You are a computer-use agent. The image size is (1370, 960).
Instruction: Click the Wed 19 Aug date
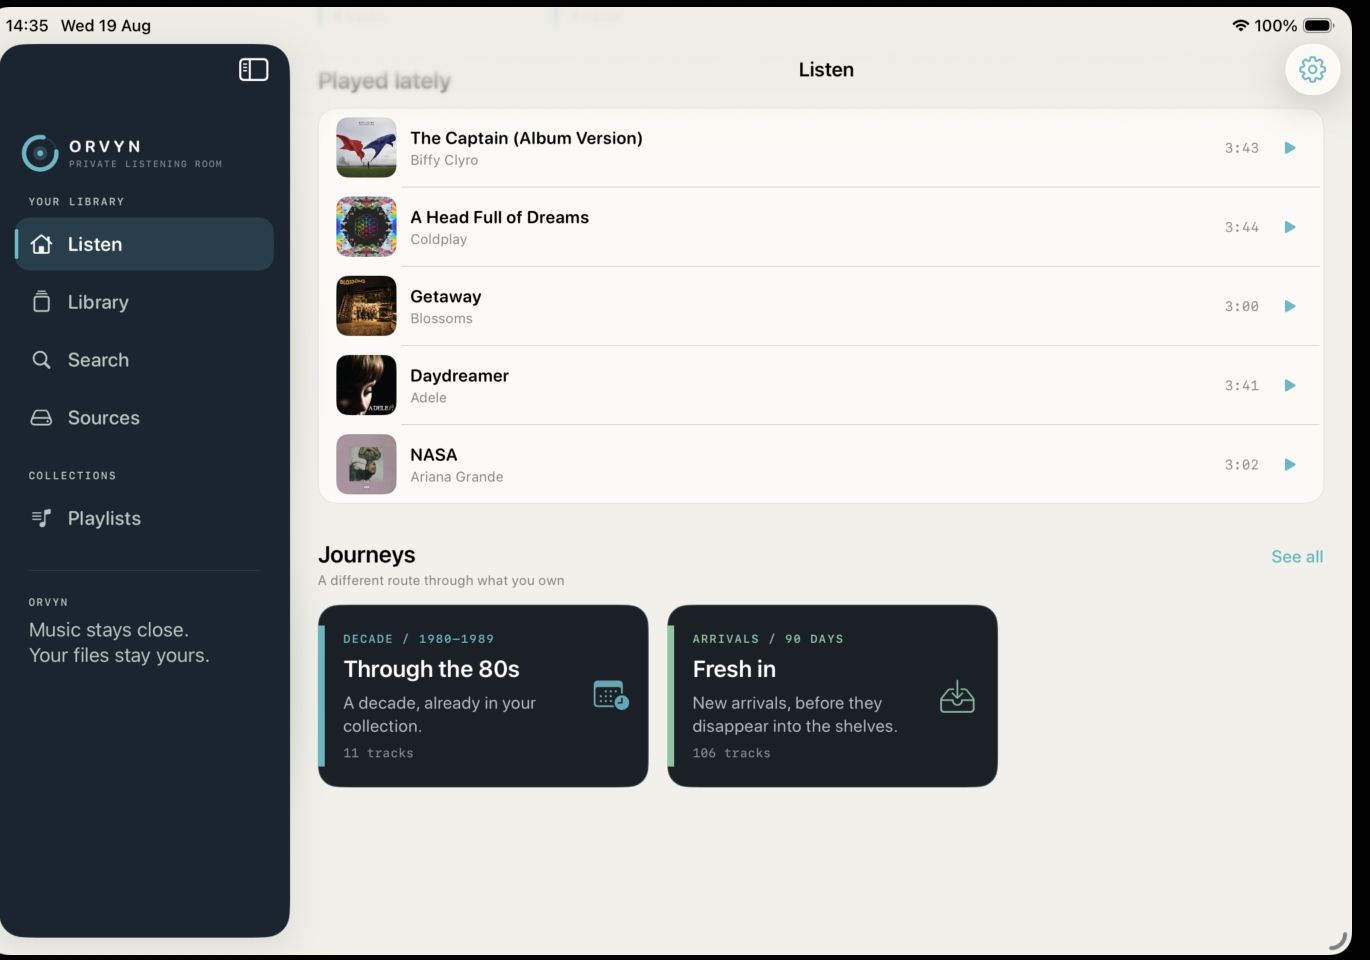coord(106,25)
